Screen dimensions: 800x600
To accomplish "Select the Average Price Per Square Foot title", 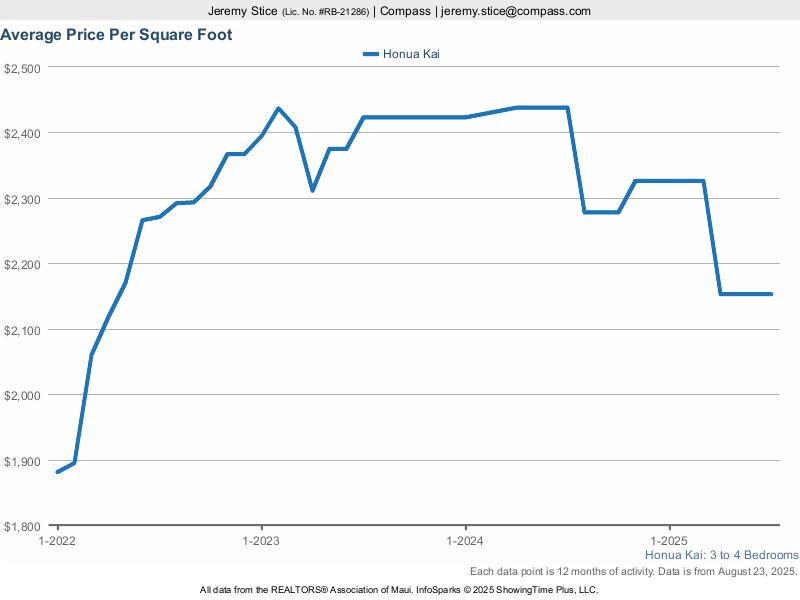I will 116,35.
